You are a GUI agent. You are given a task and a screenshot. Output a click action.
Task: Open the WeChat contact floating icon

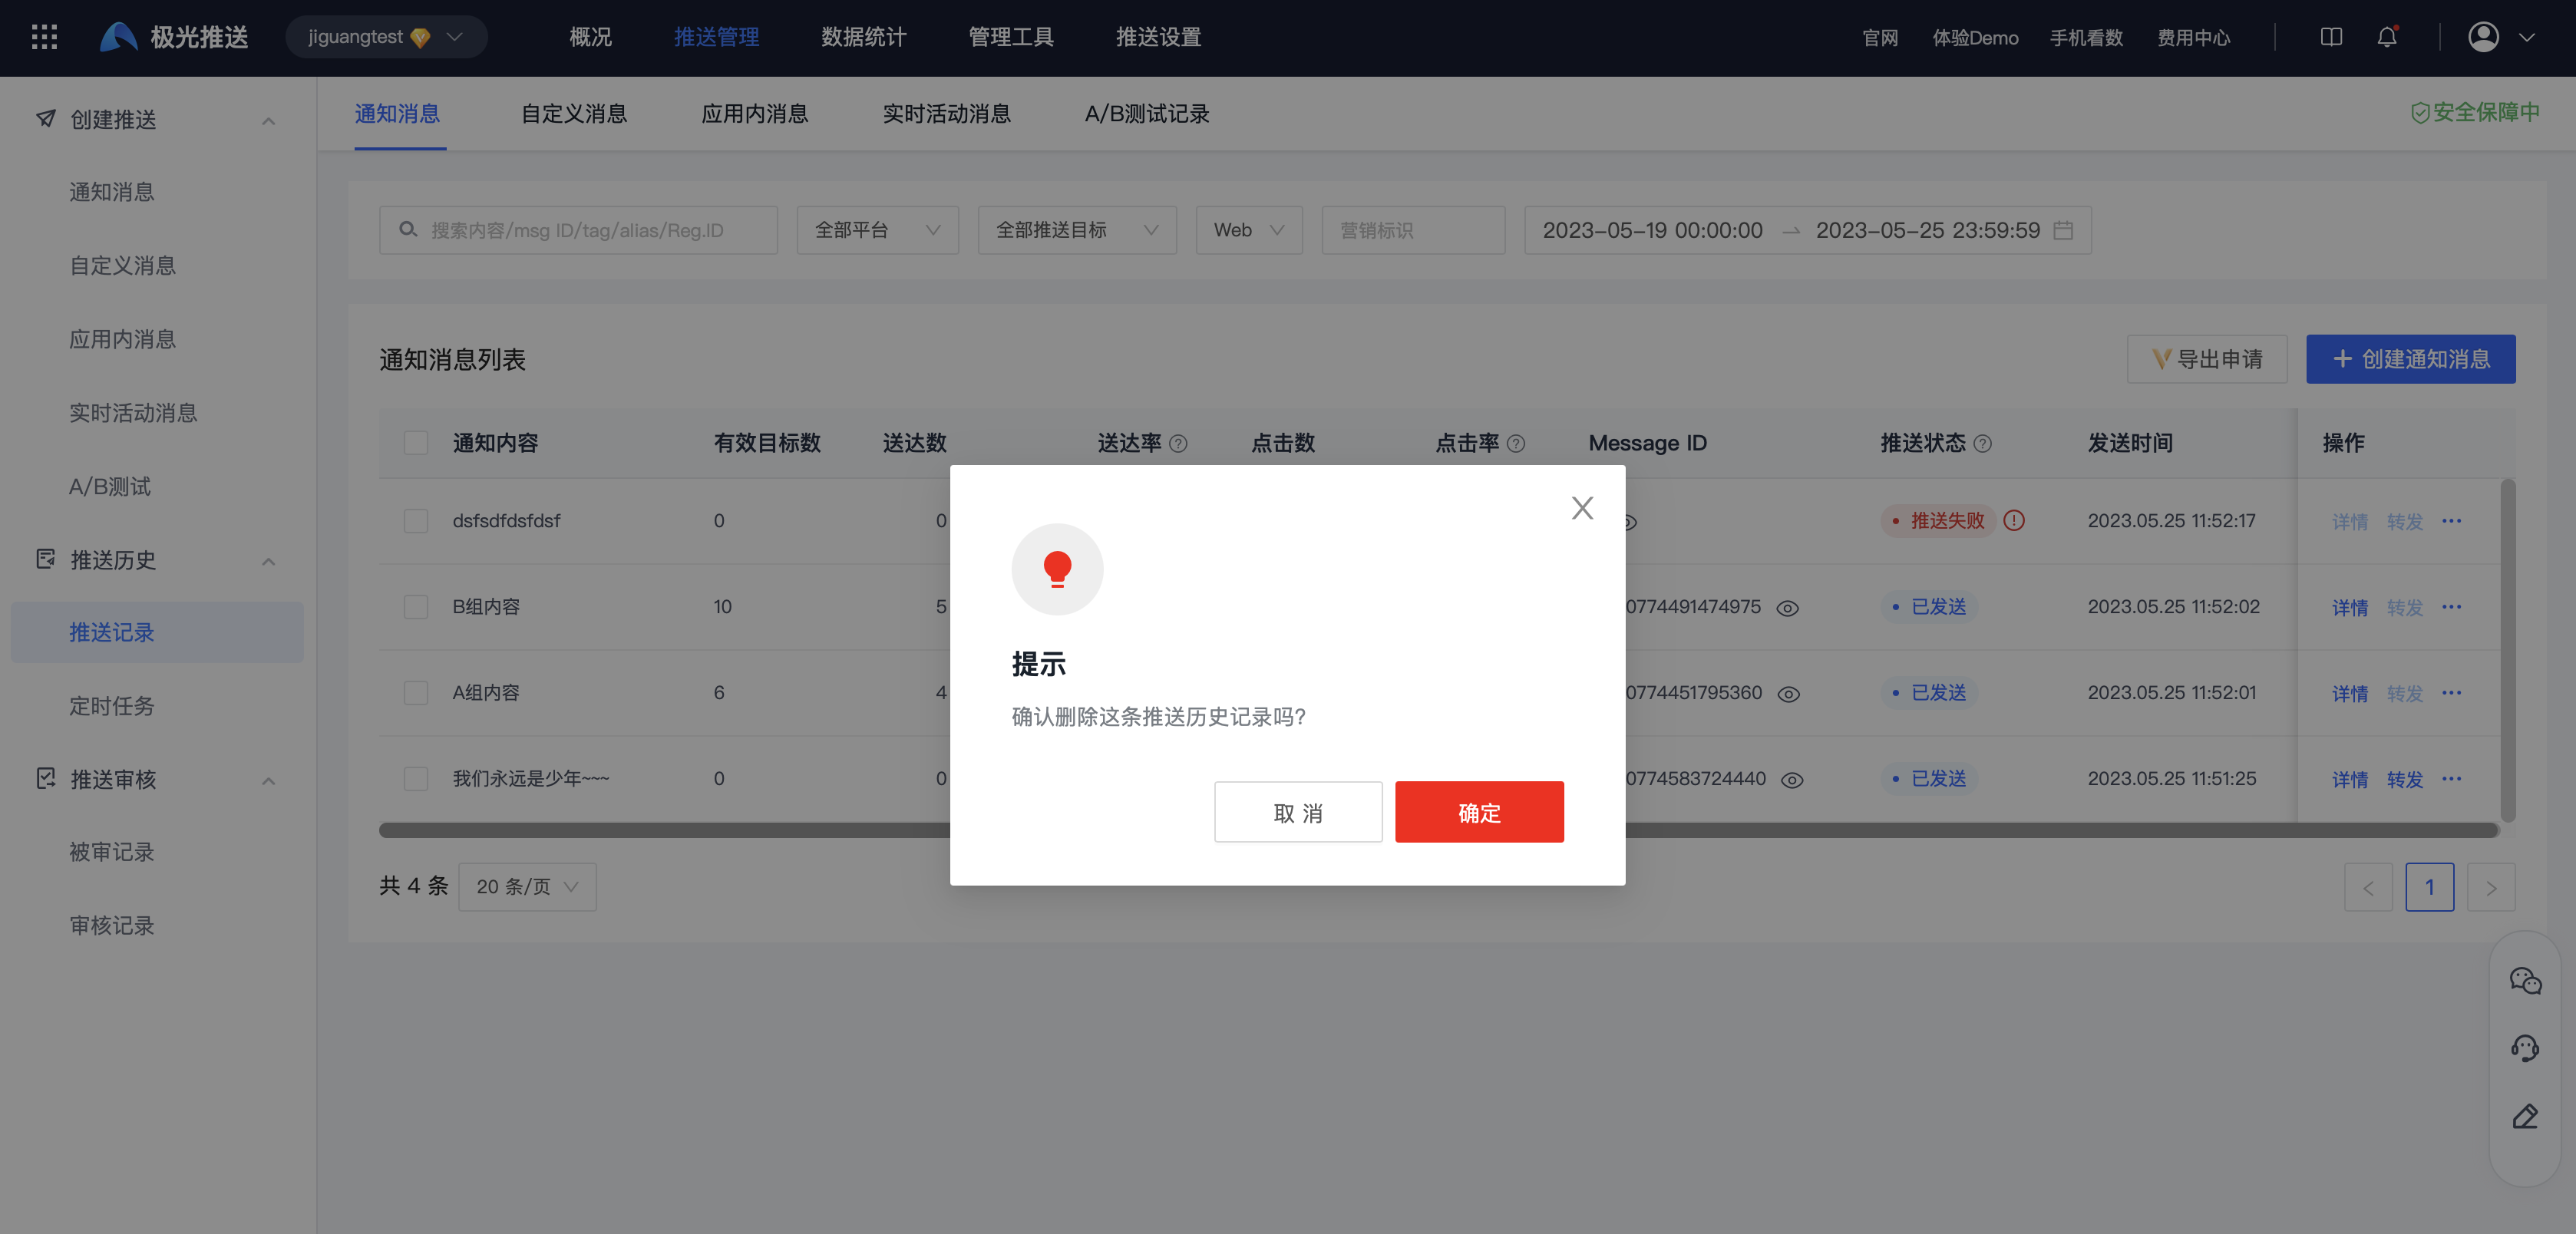pos(2525,980)
